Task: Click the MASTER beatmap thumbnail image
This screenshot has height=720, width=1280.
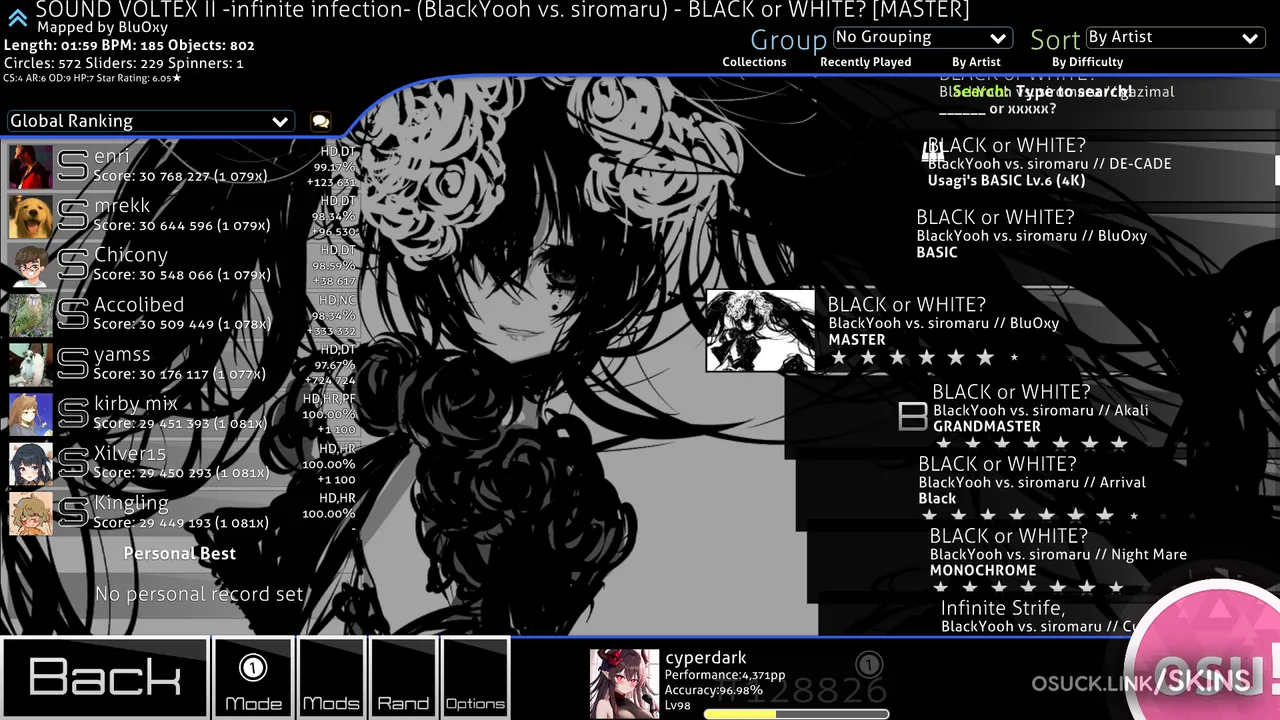Action: (x=761, y=330)
